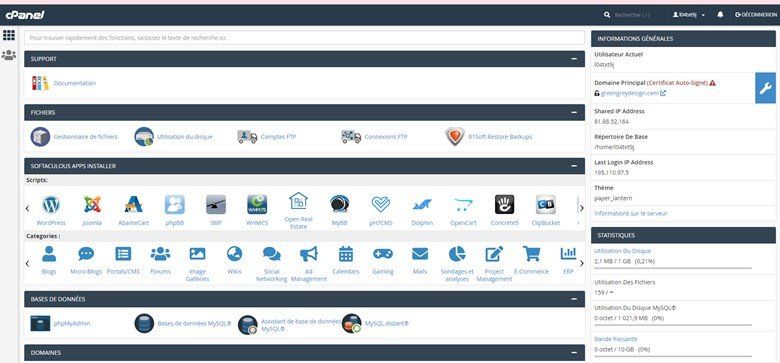Open the ClipBucket script icon
This screenshot has width=780, height=363.
pos(546,204)
